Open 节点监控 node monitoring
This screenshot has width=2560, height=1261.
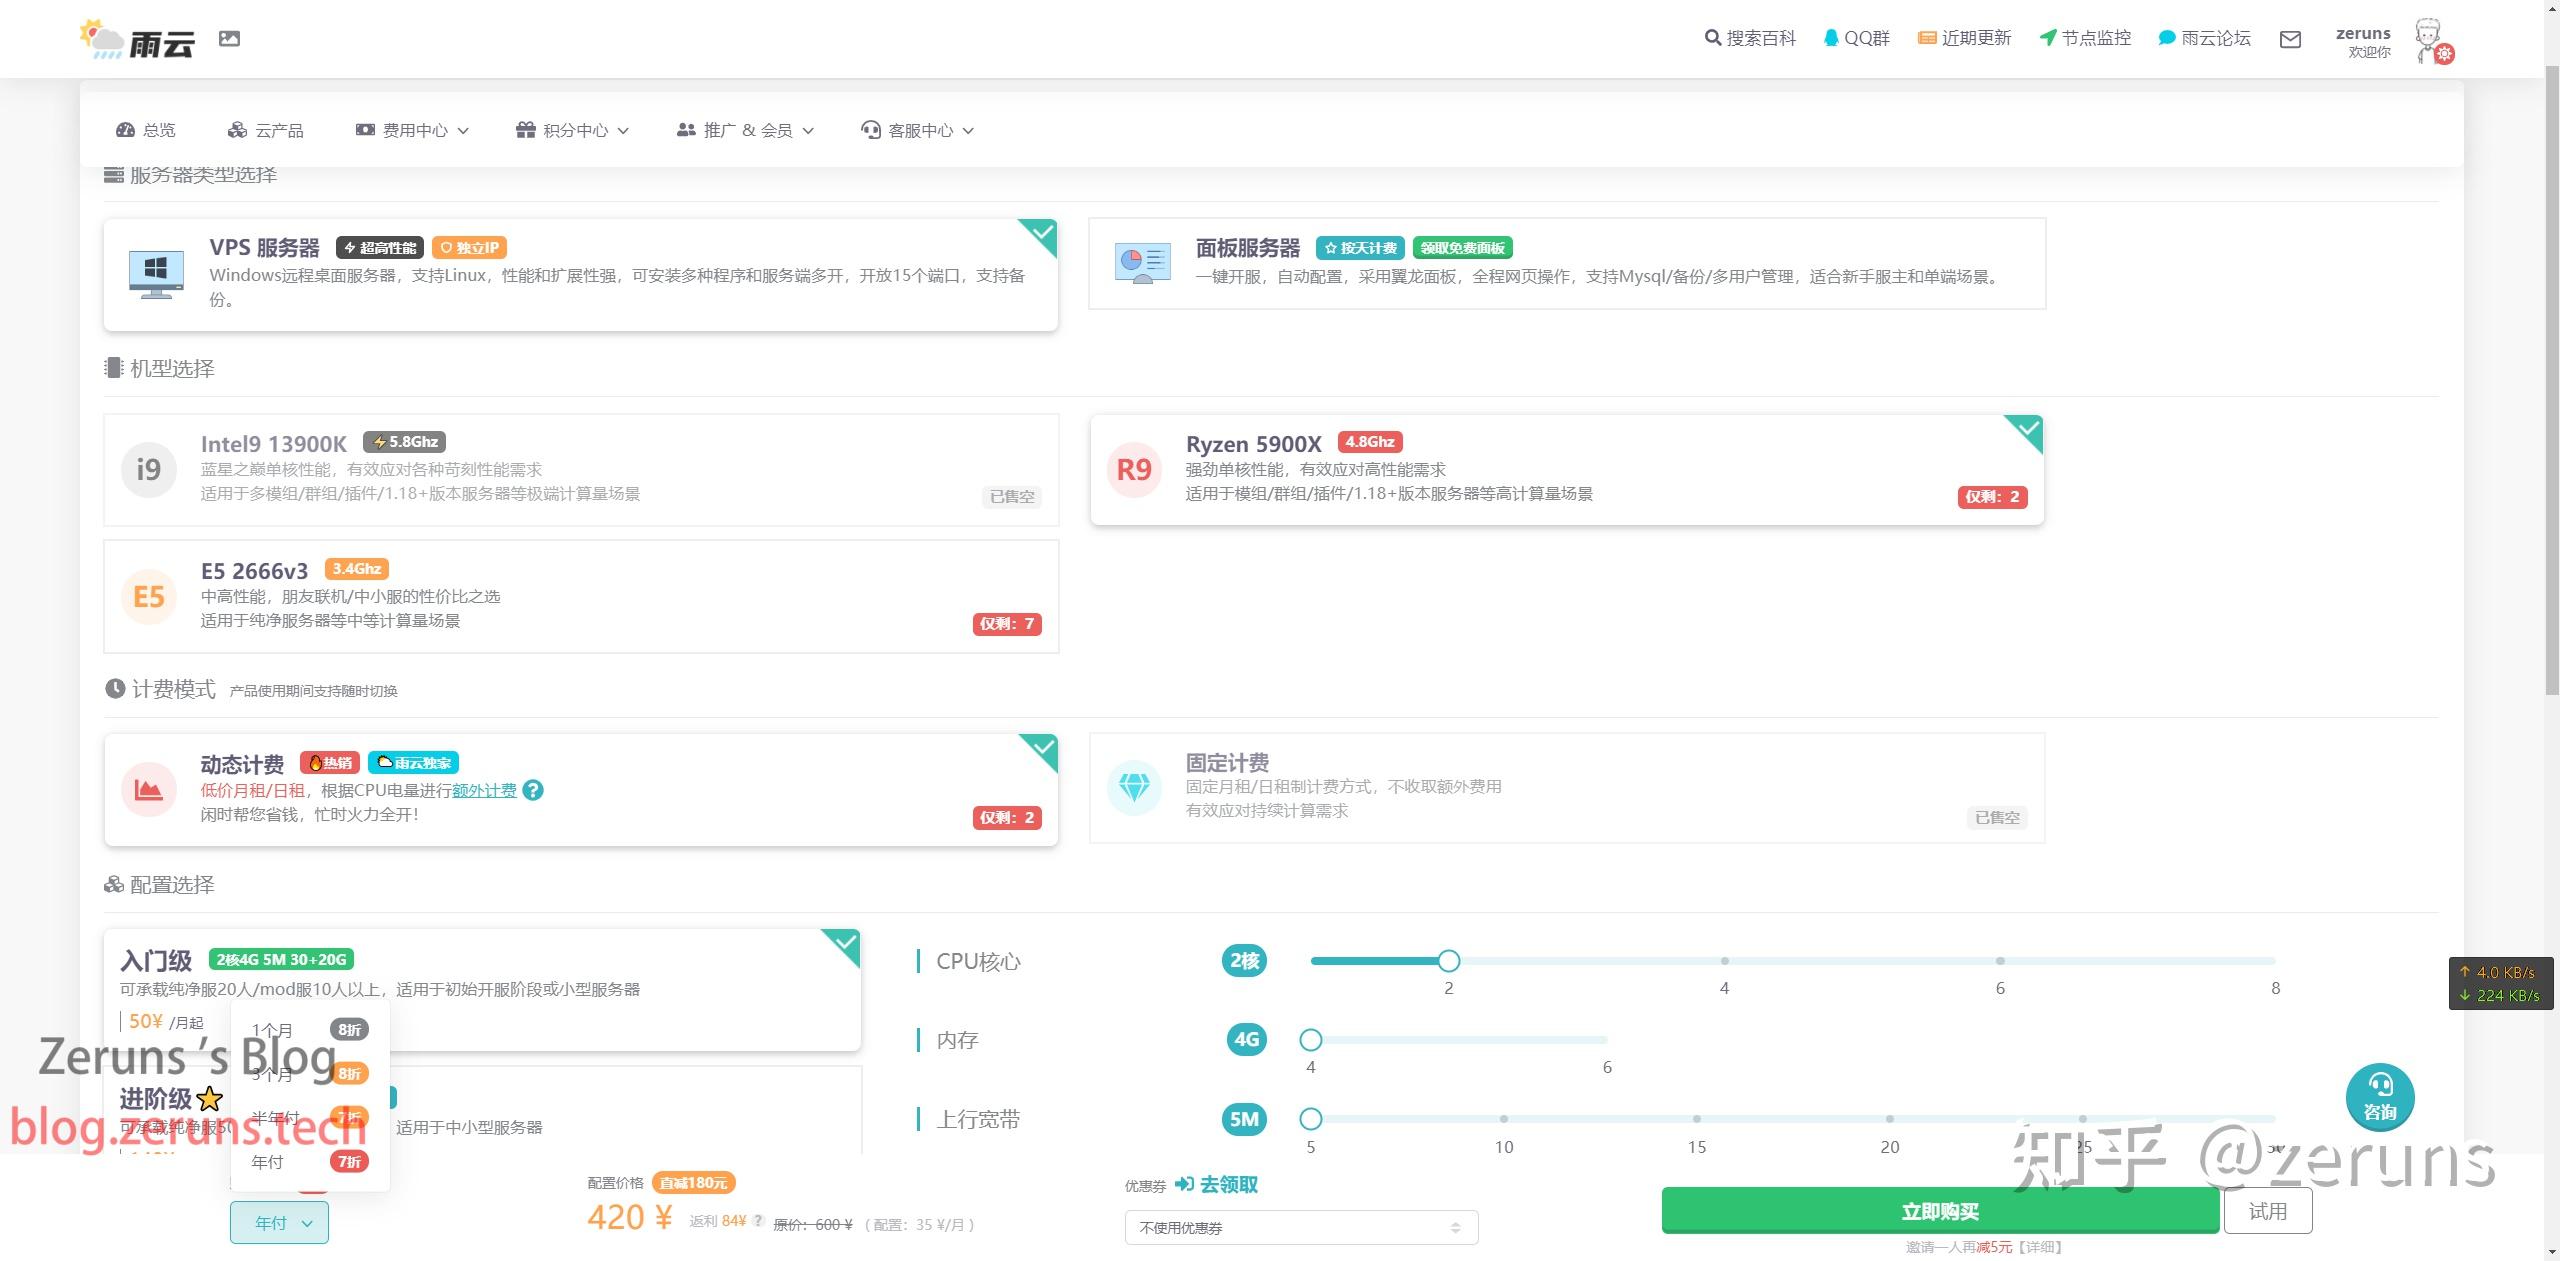pos(2083,38)
